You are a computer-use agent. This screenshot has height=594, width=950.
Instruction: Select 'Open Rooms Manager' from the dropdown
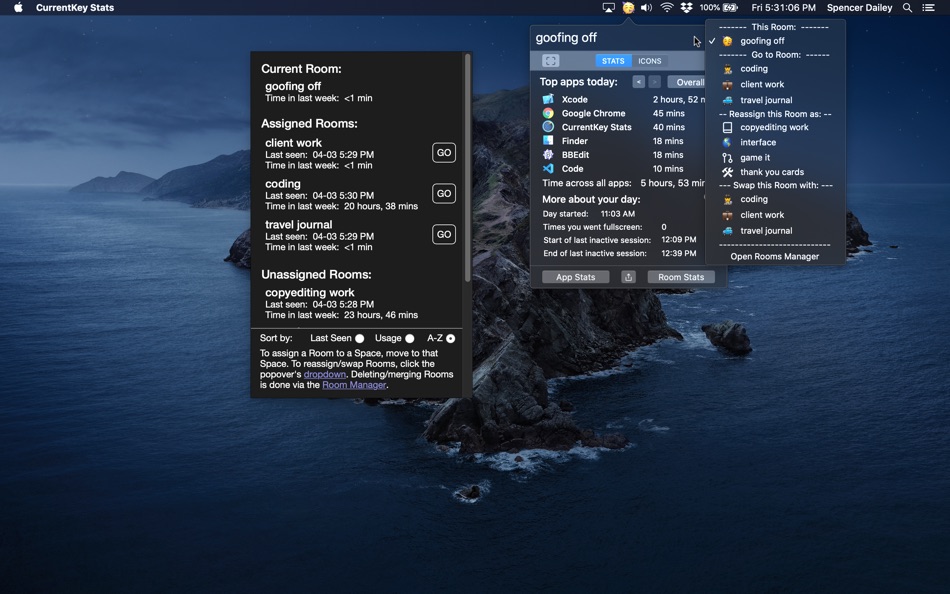774,257
